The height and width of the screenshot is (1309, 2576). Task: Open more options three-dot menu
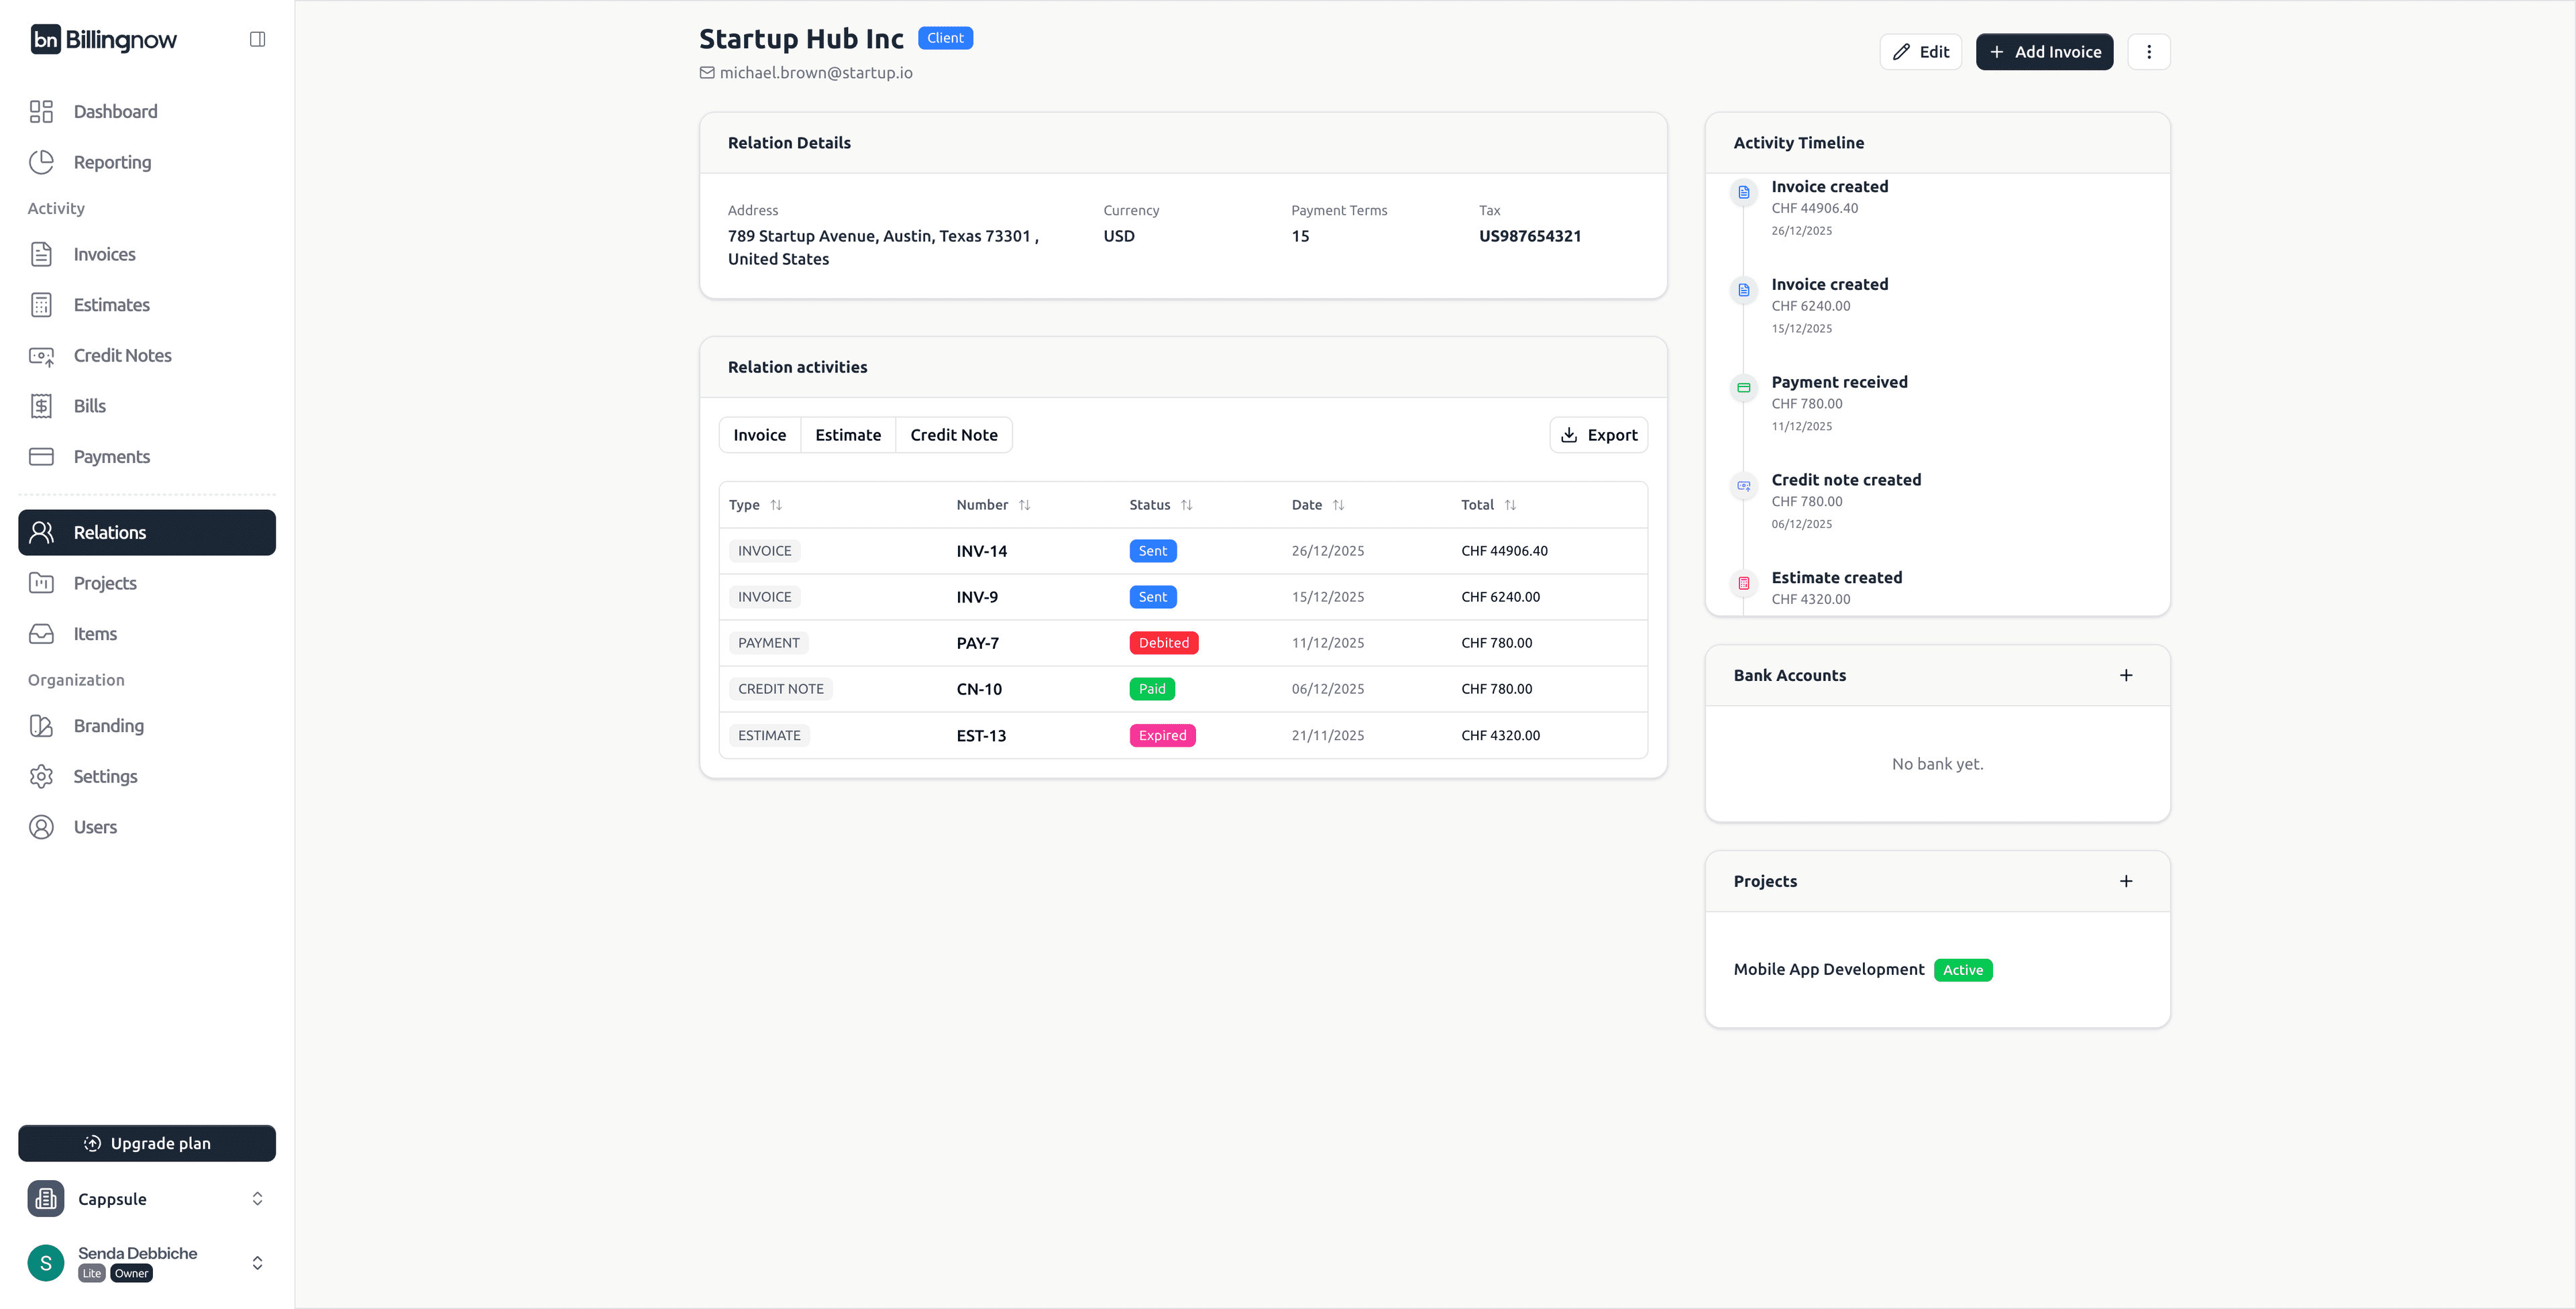(2148, 52)
